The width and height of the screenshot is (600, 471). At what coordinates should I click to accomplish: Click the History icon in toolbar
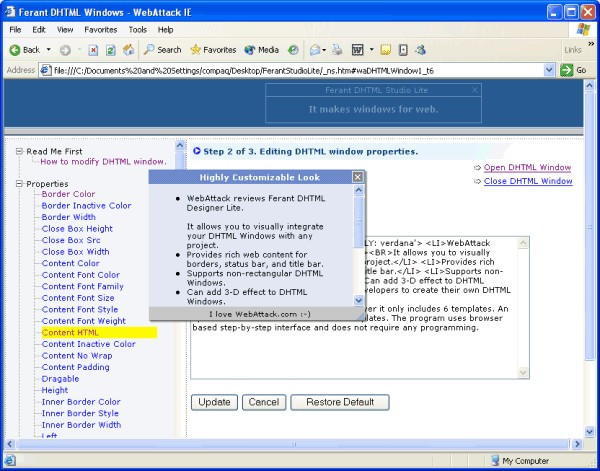point(293,50)
